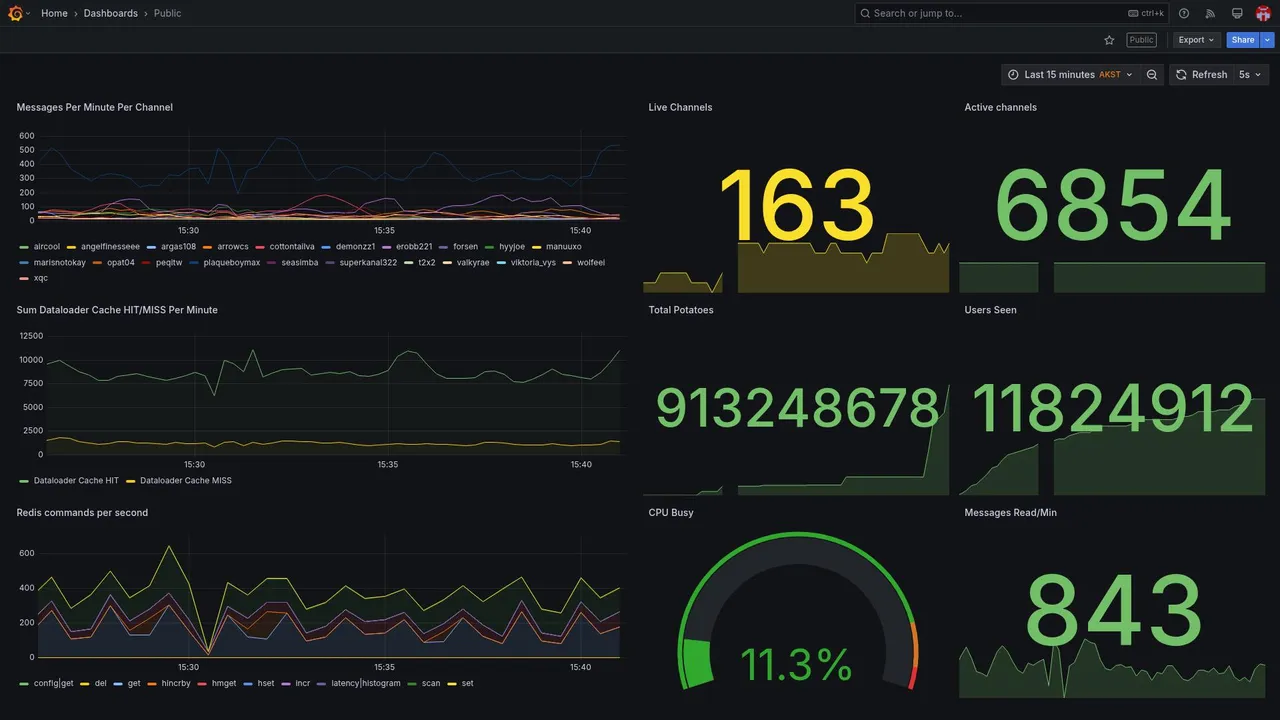The image size is (1280, 720).
Task: Click the blue Share button
Action: click(x=1243, y=40)
